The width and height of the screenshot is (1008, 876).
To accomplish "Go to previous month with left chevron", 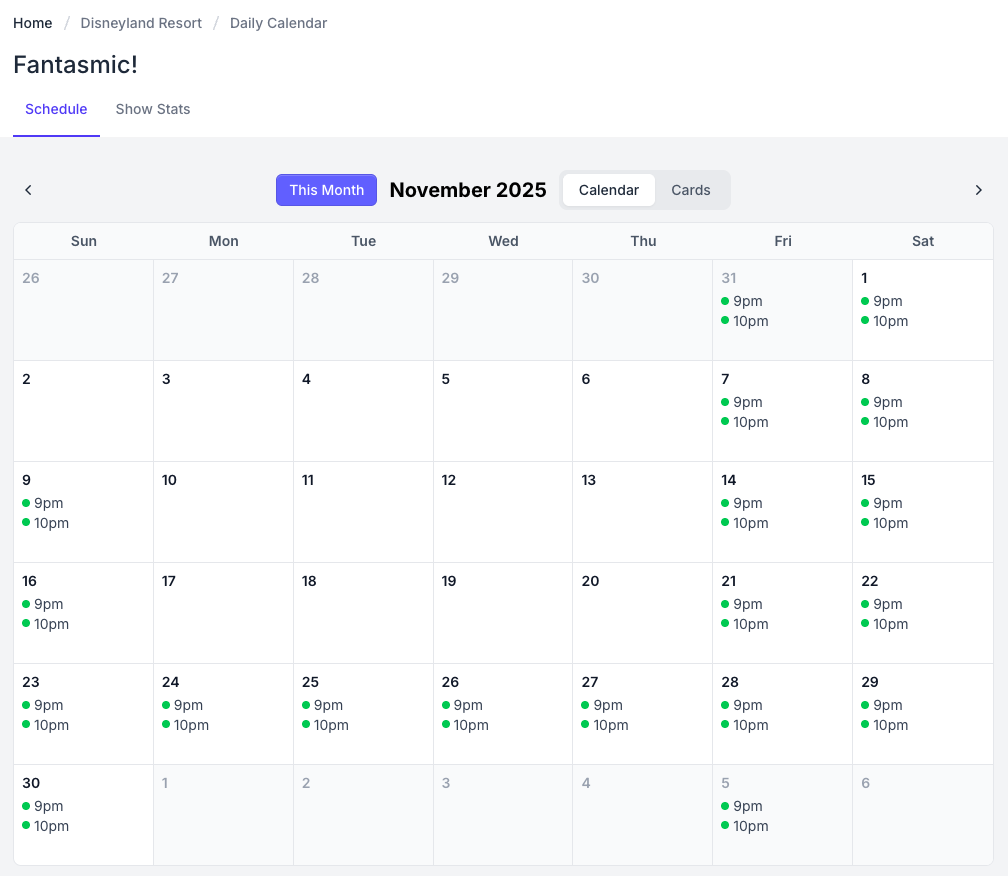I will pyautogui.click(x=28, y=190).
